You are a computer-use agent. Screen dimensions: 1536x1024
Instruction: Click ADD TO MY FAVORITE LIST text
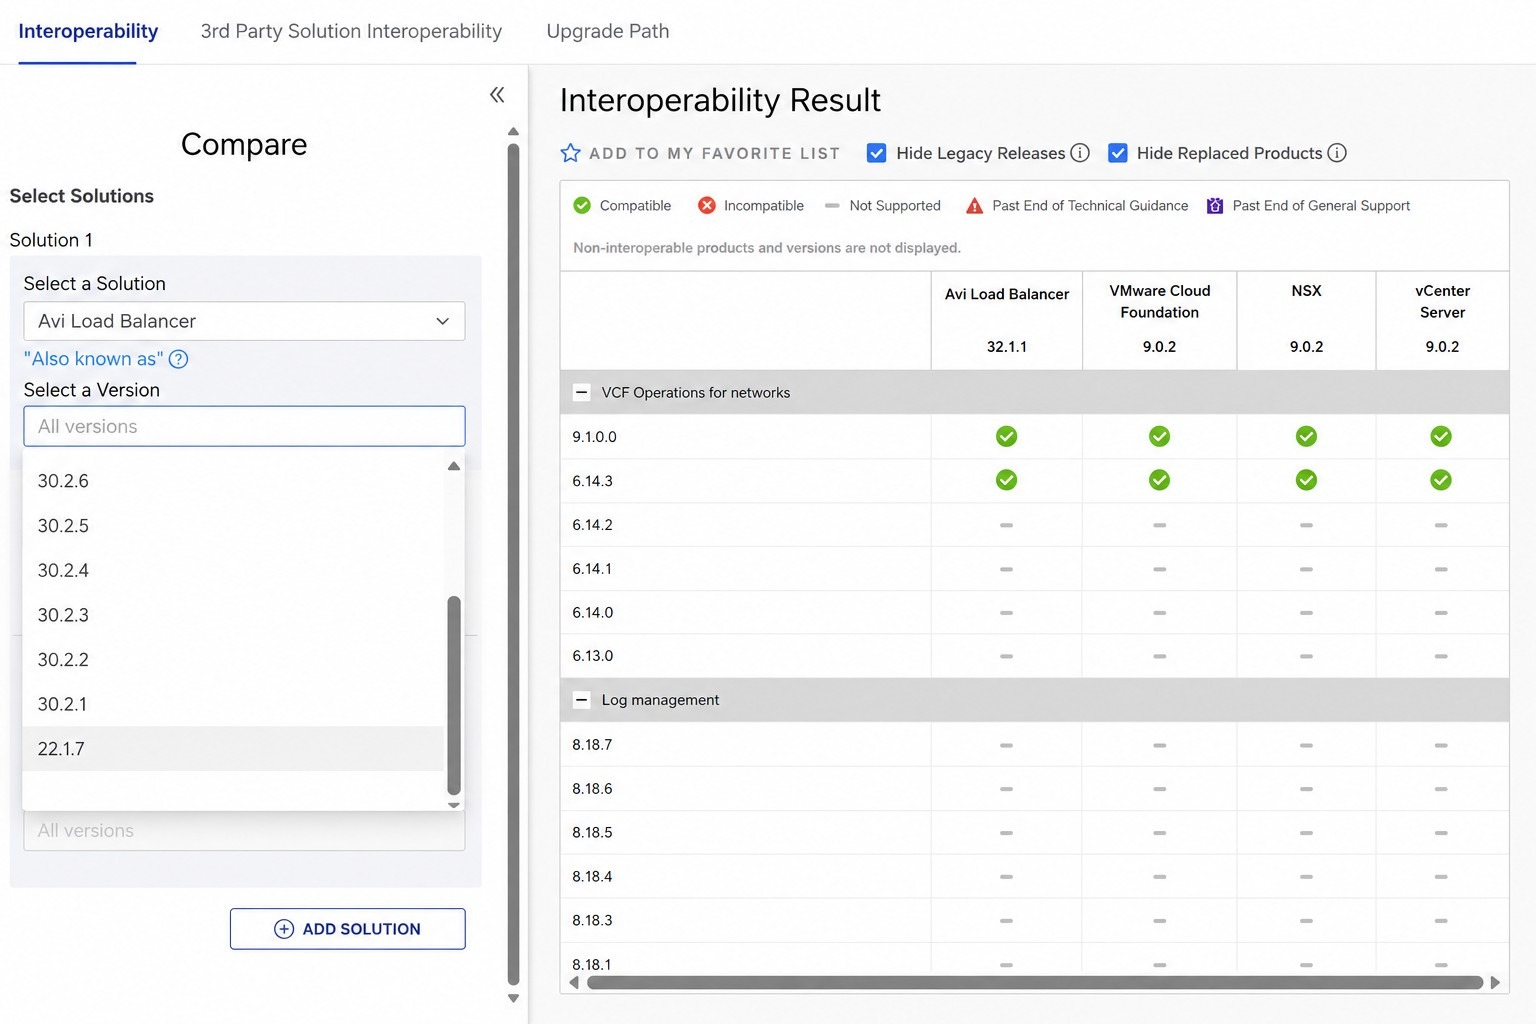point(714,153)
